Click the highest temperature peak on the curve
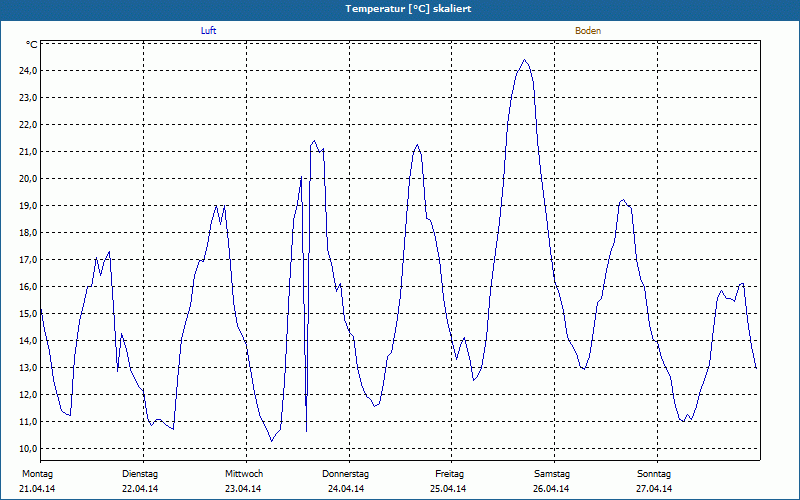800x500 pixels. pyautogui.click(x=524, y=60)
